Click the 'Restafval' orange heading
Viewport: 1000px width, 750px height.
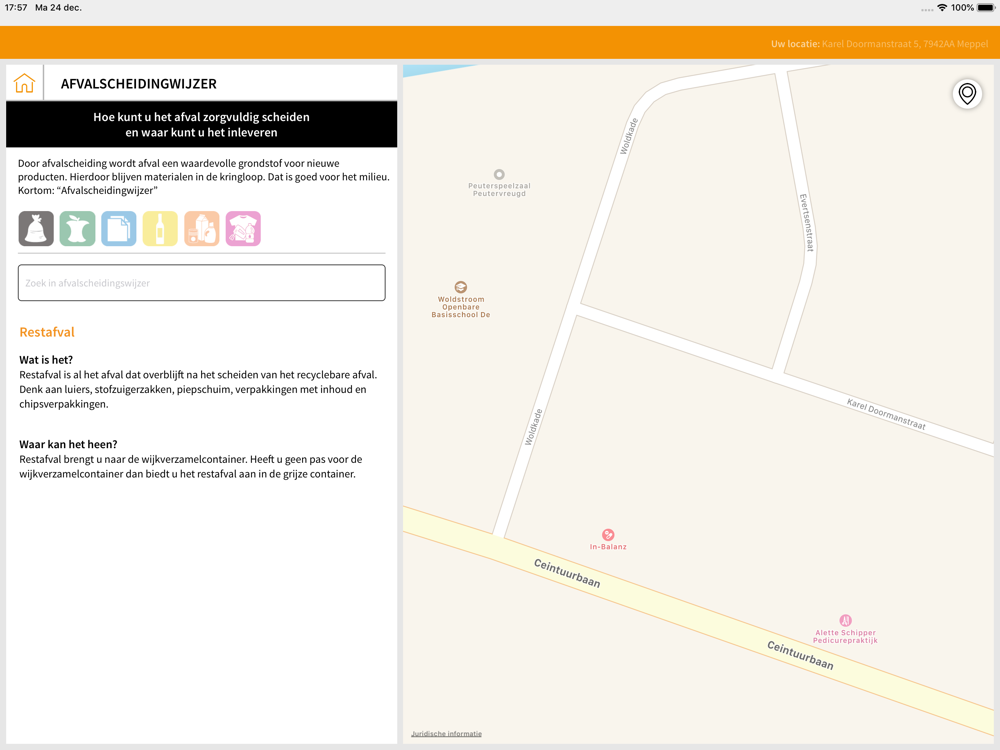[47, 332]
